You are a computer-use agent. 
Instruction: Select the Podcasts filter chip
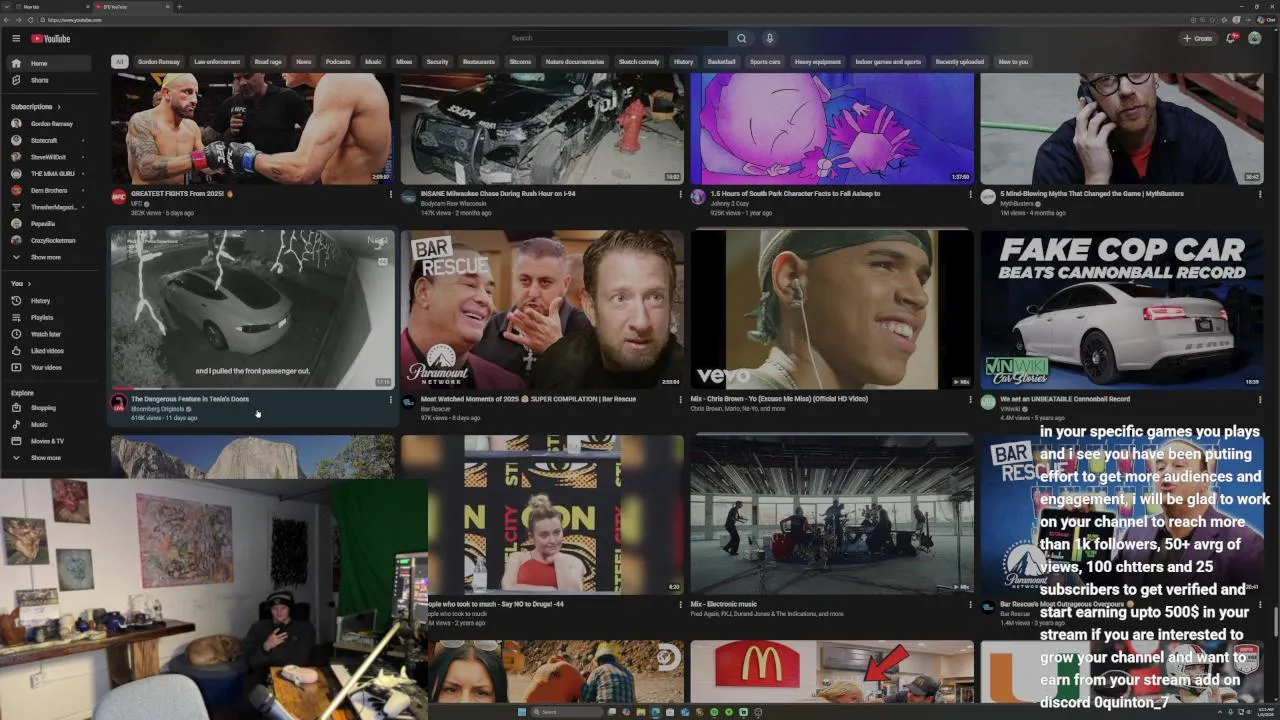[338, 62]
